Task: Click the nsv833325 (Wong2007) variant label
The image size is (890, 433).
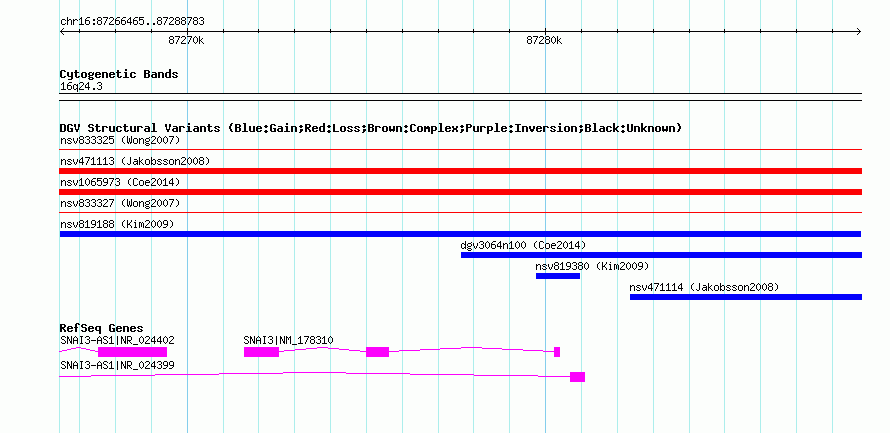Action: coord(120,140)
